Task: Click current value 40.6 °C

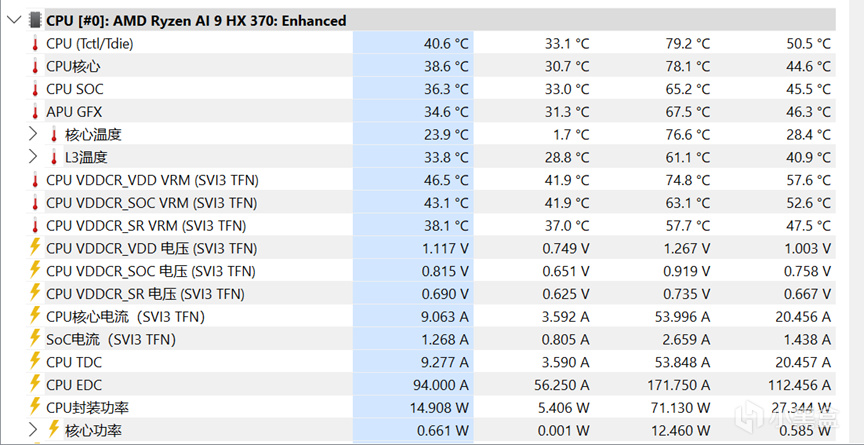Action: click(x=446, y=44)
